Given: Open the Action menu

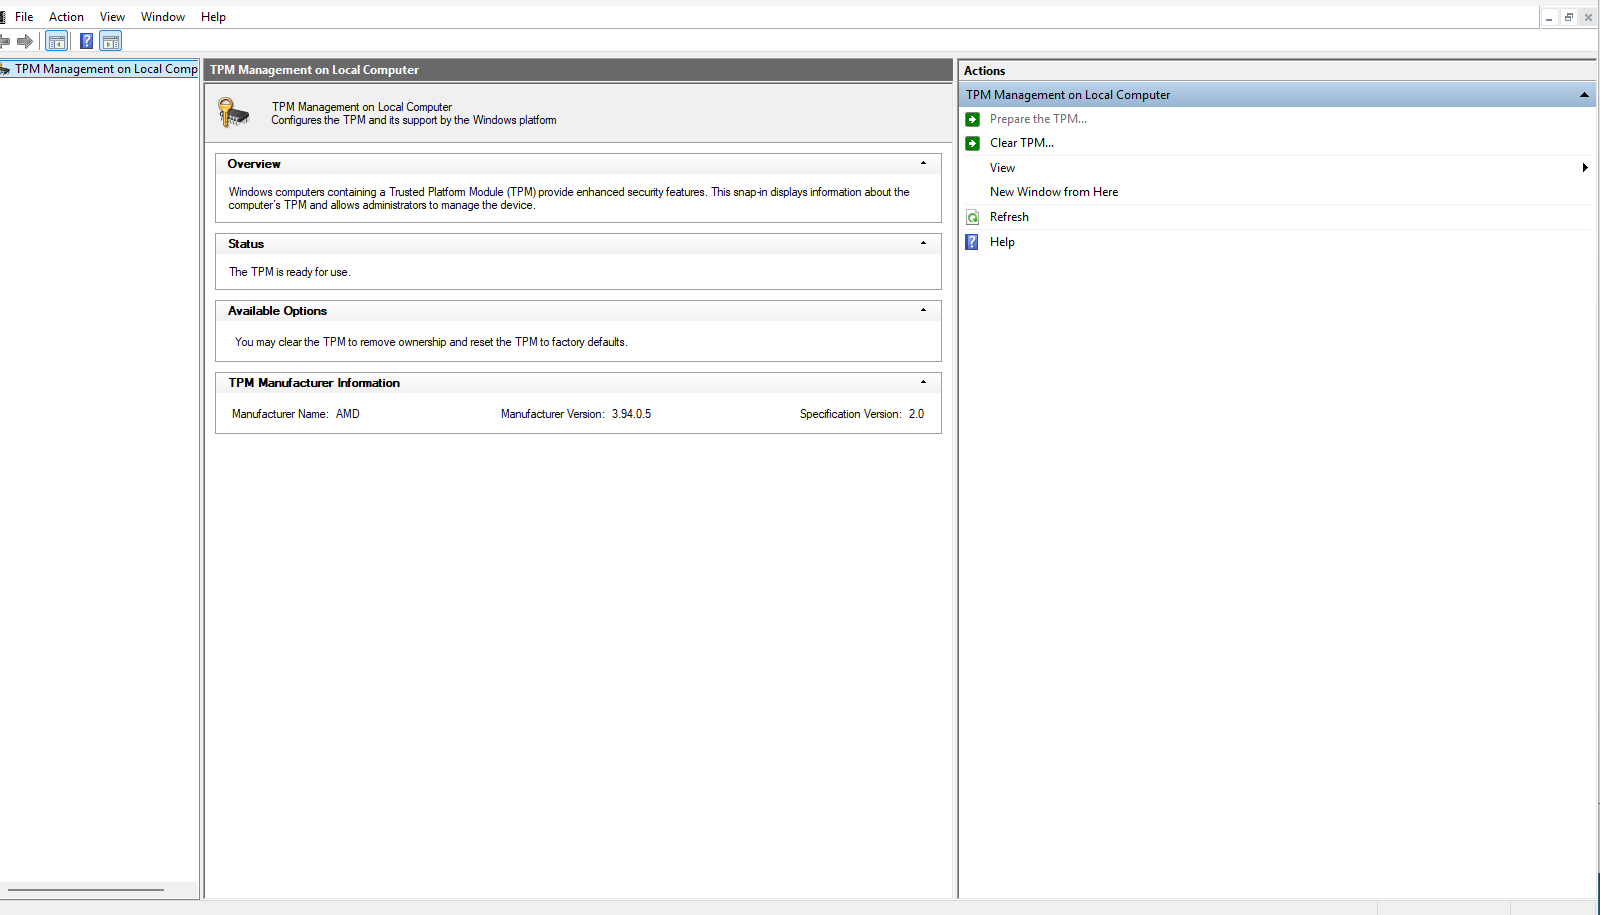Looking at the screenshot, I should pos(66,17).
